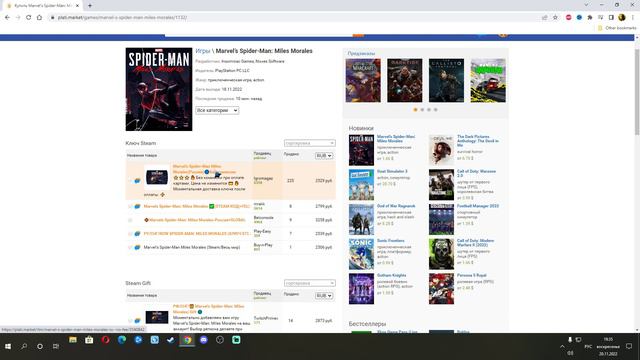Open Other bookmarks folder

[617, 28]
